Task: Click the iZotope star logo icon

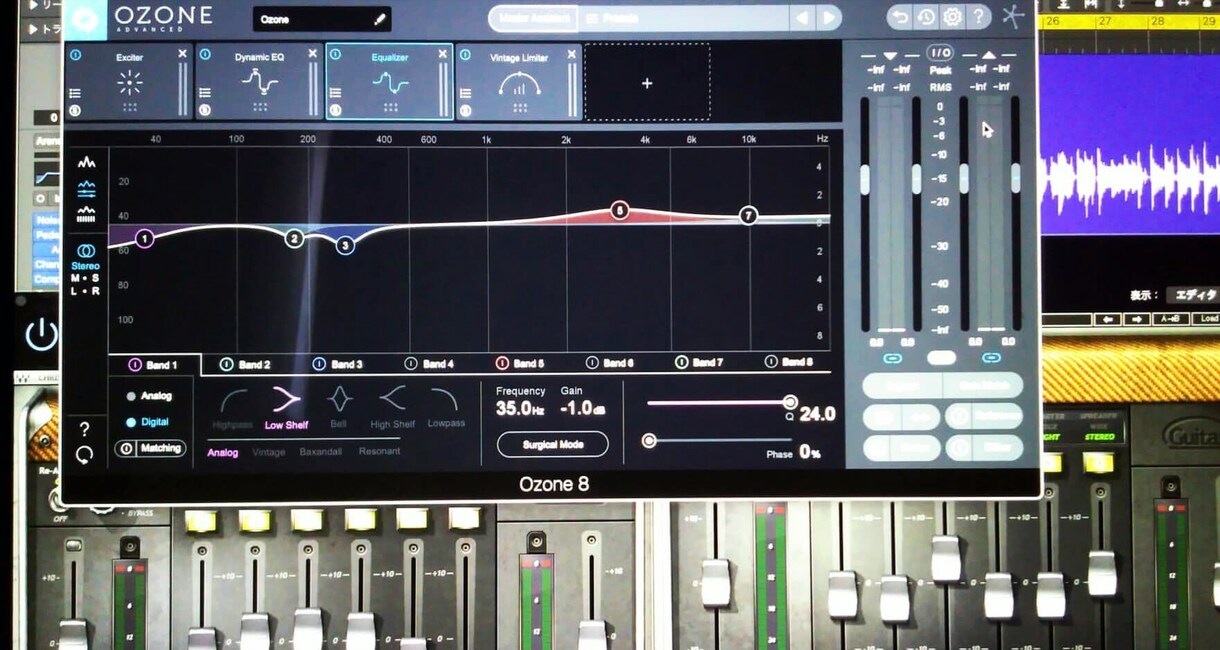Action: coord(1014,17)
